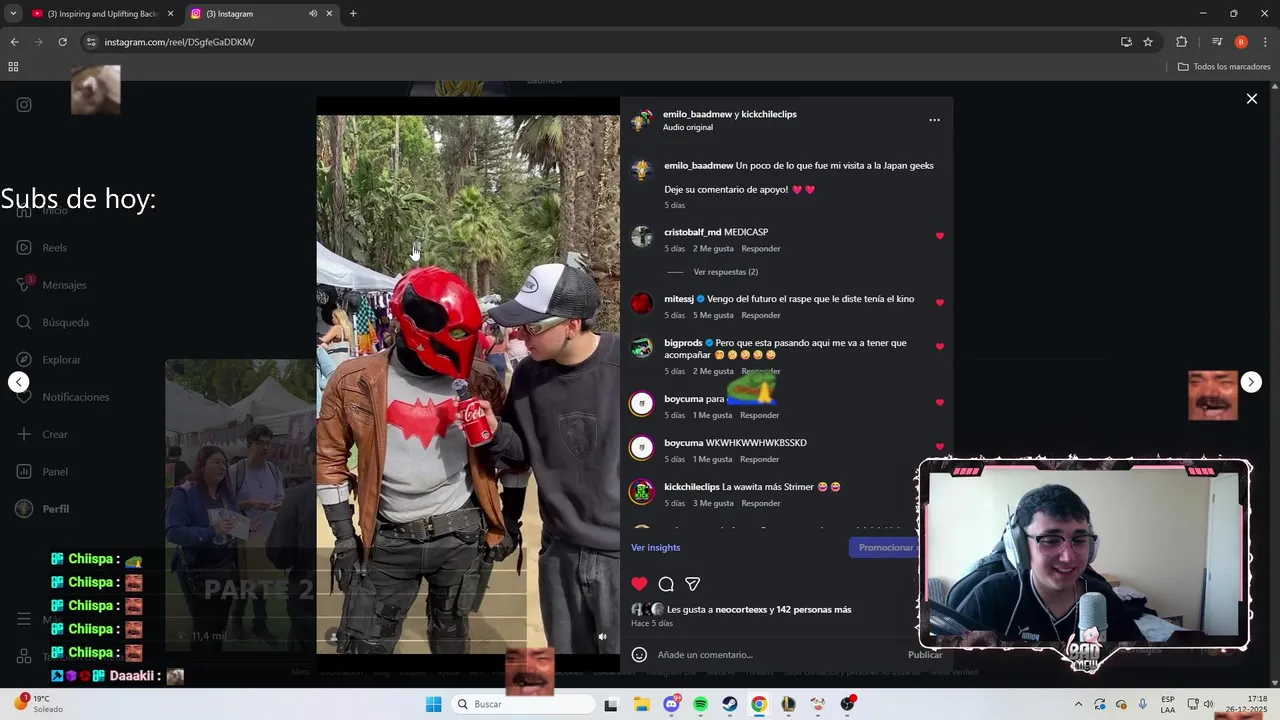This screenshot has height=720, width=1280.
Task: Close the reel viewer with the X
Action: click(x=1251, y=99)
